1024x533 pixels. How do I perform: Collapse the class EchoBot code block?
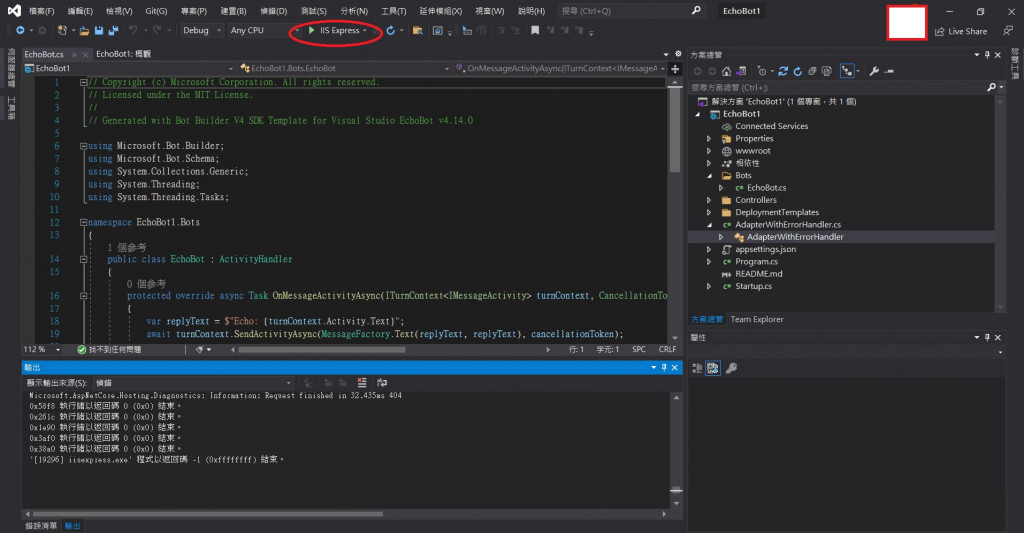tap(84, 259)
